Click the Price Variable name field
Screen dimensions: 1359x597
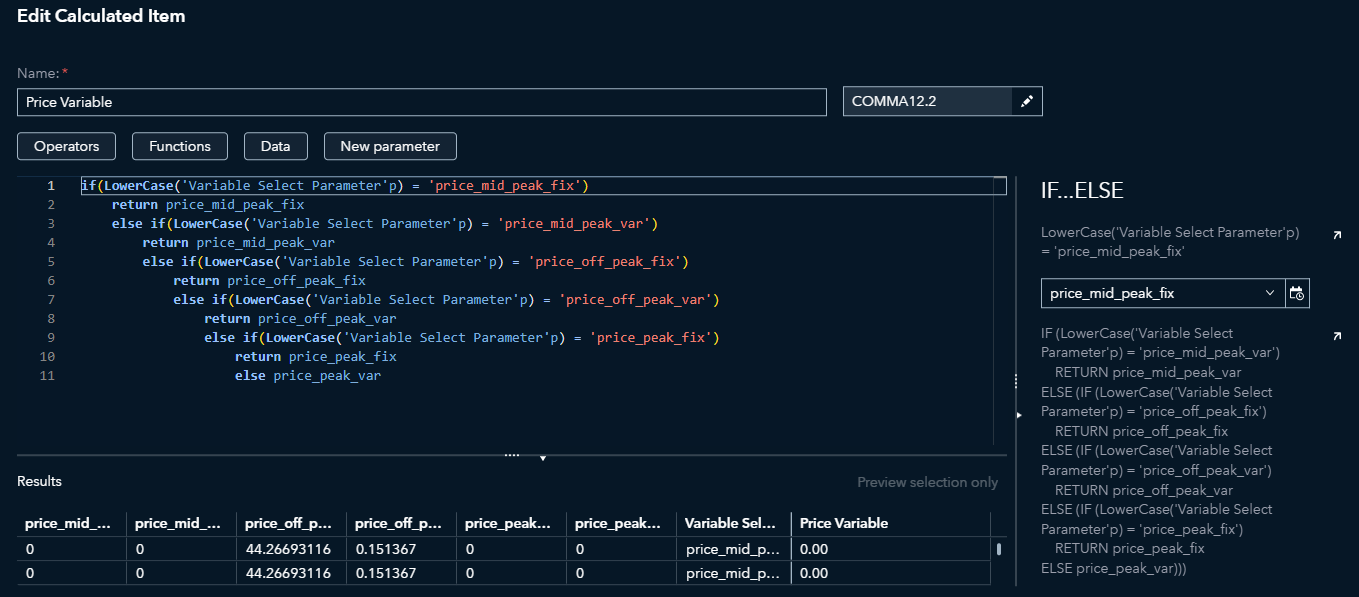[x=422, y=102]
